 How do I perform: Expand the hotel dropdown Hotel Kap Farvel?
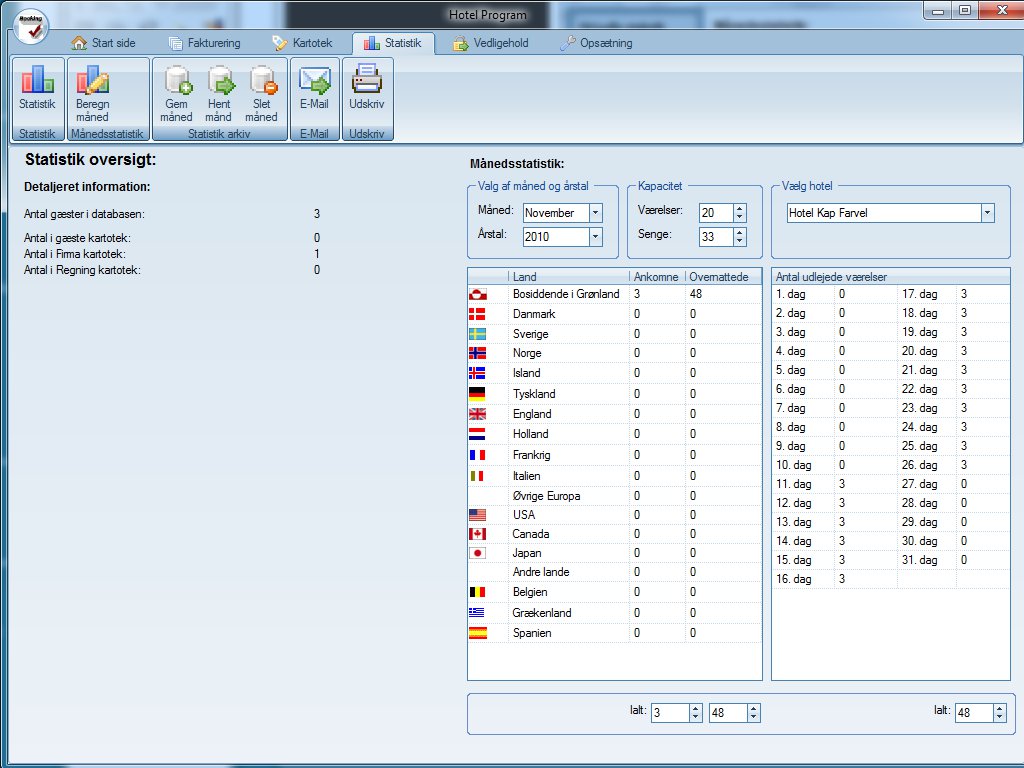point(988,213)
